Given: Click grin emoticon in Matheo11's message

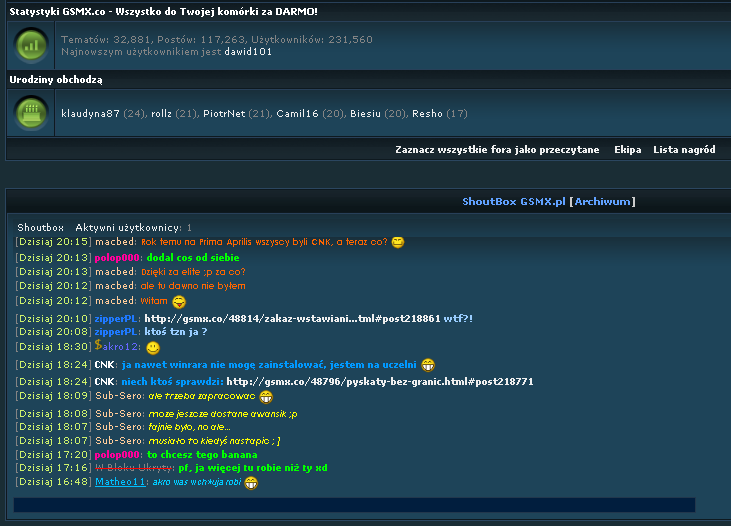Looking at the screenshot, I should 250,483.
